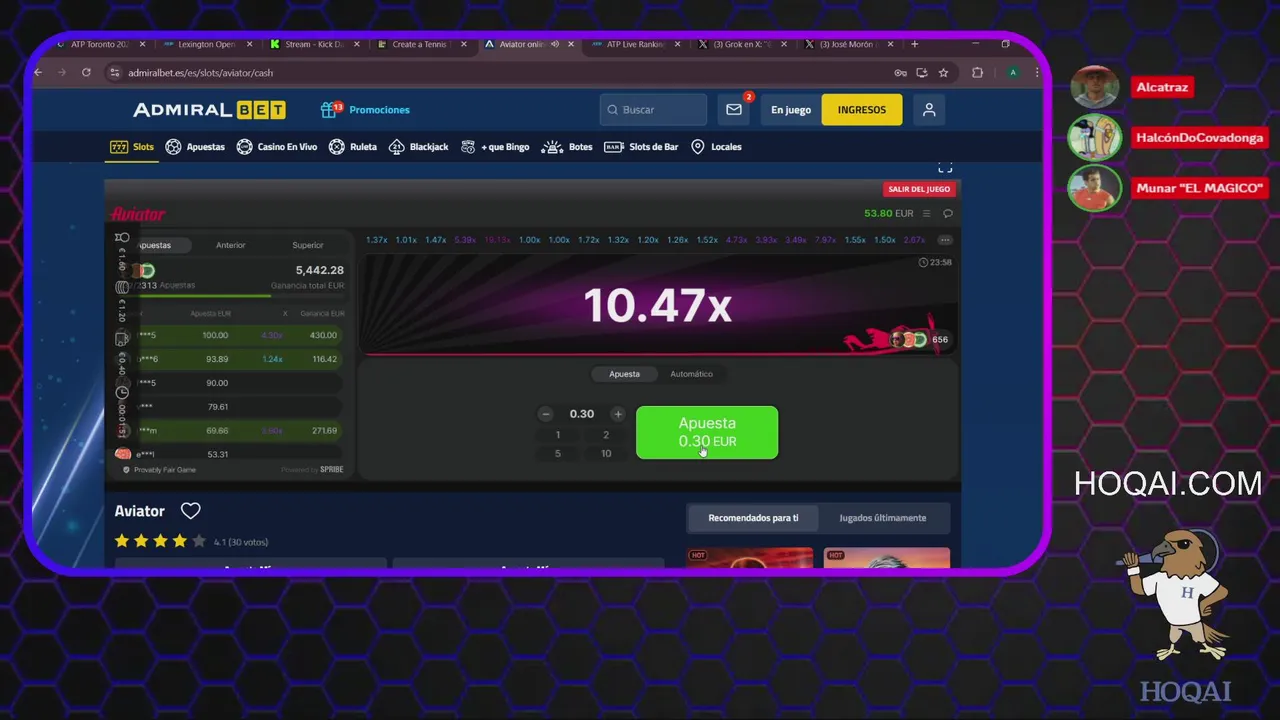Open Promociones gift link
The height and width of the screenshot is (720, 1280).
coord(365,109)
